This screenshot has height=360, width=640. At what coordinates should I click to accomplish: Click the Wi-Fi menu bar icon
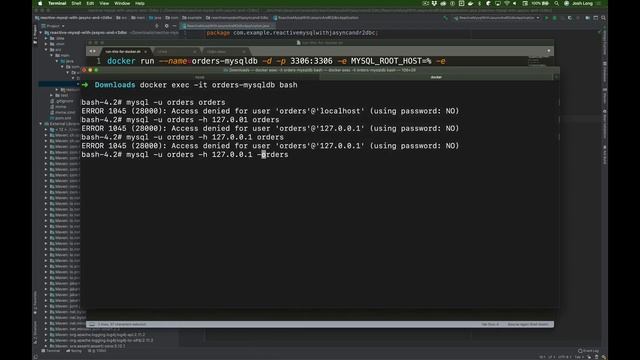(x=507, y=3)
